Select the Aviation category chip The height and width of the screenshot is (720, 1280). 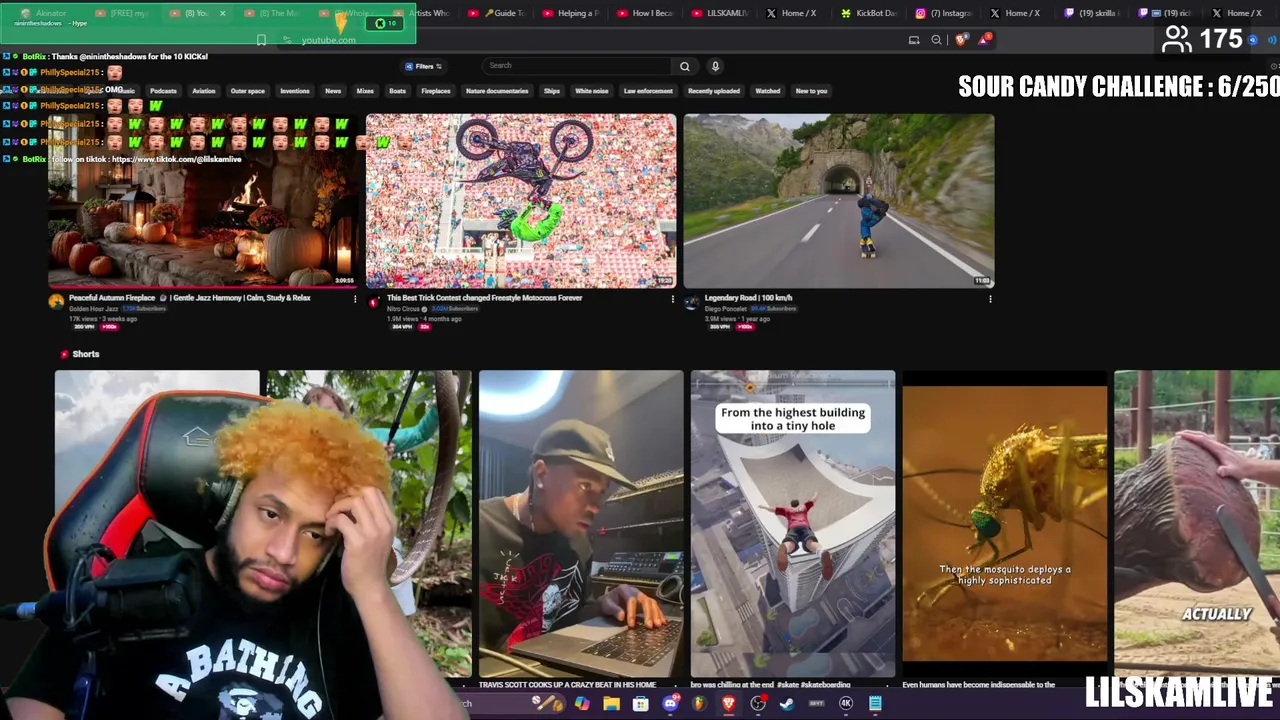pos(204,91)
